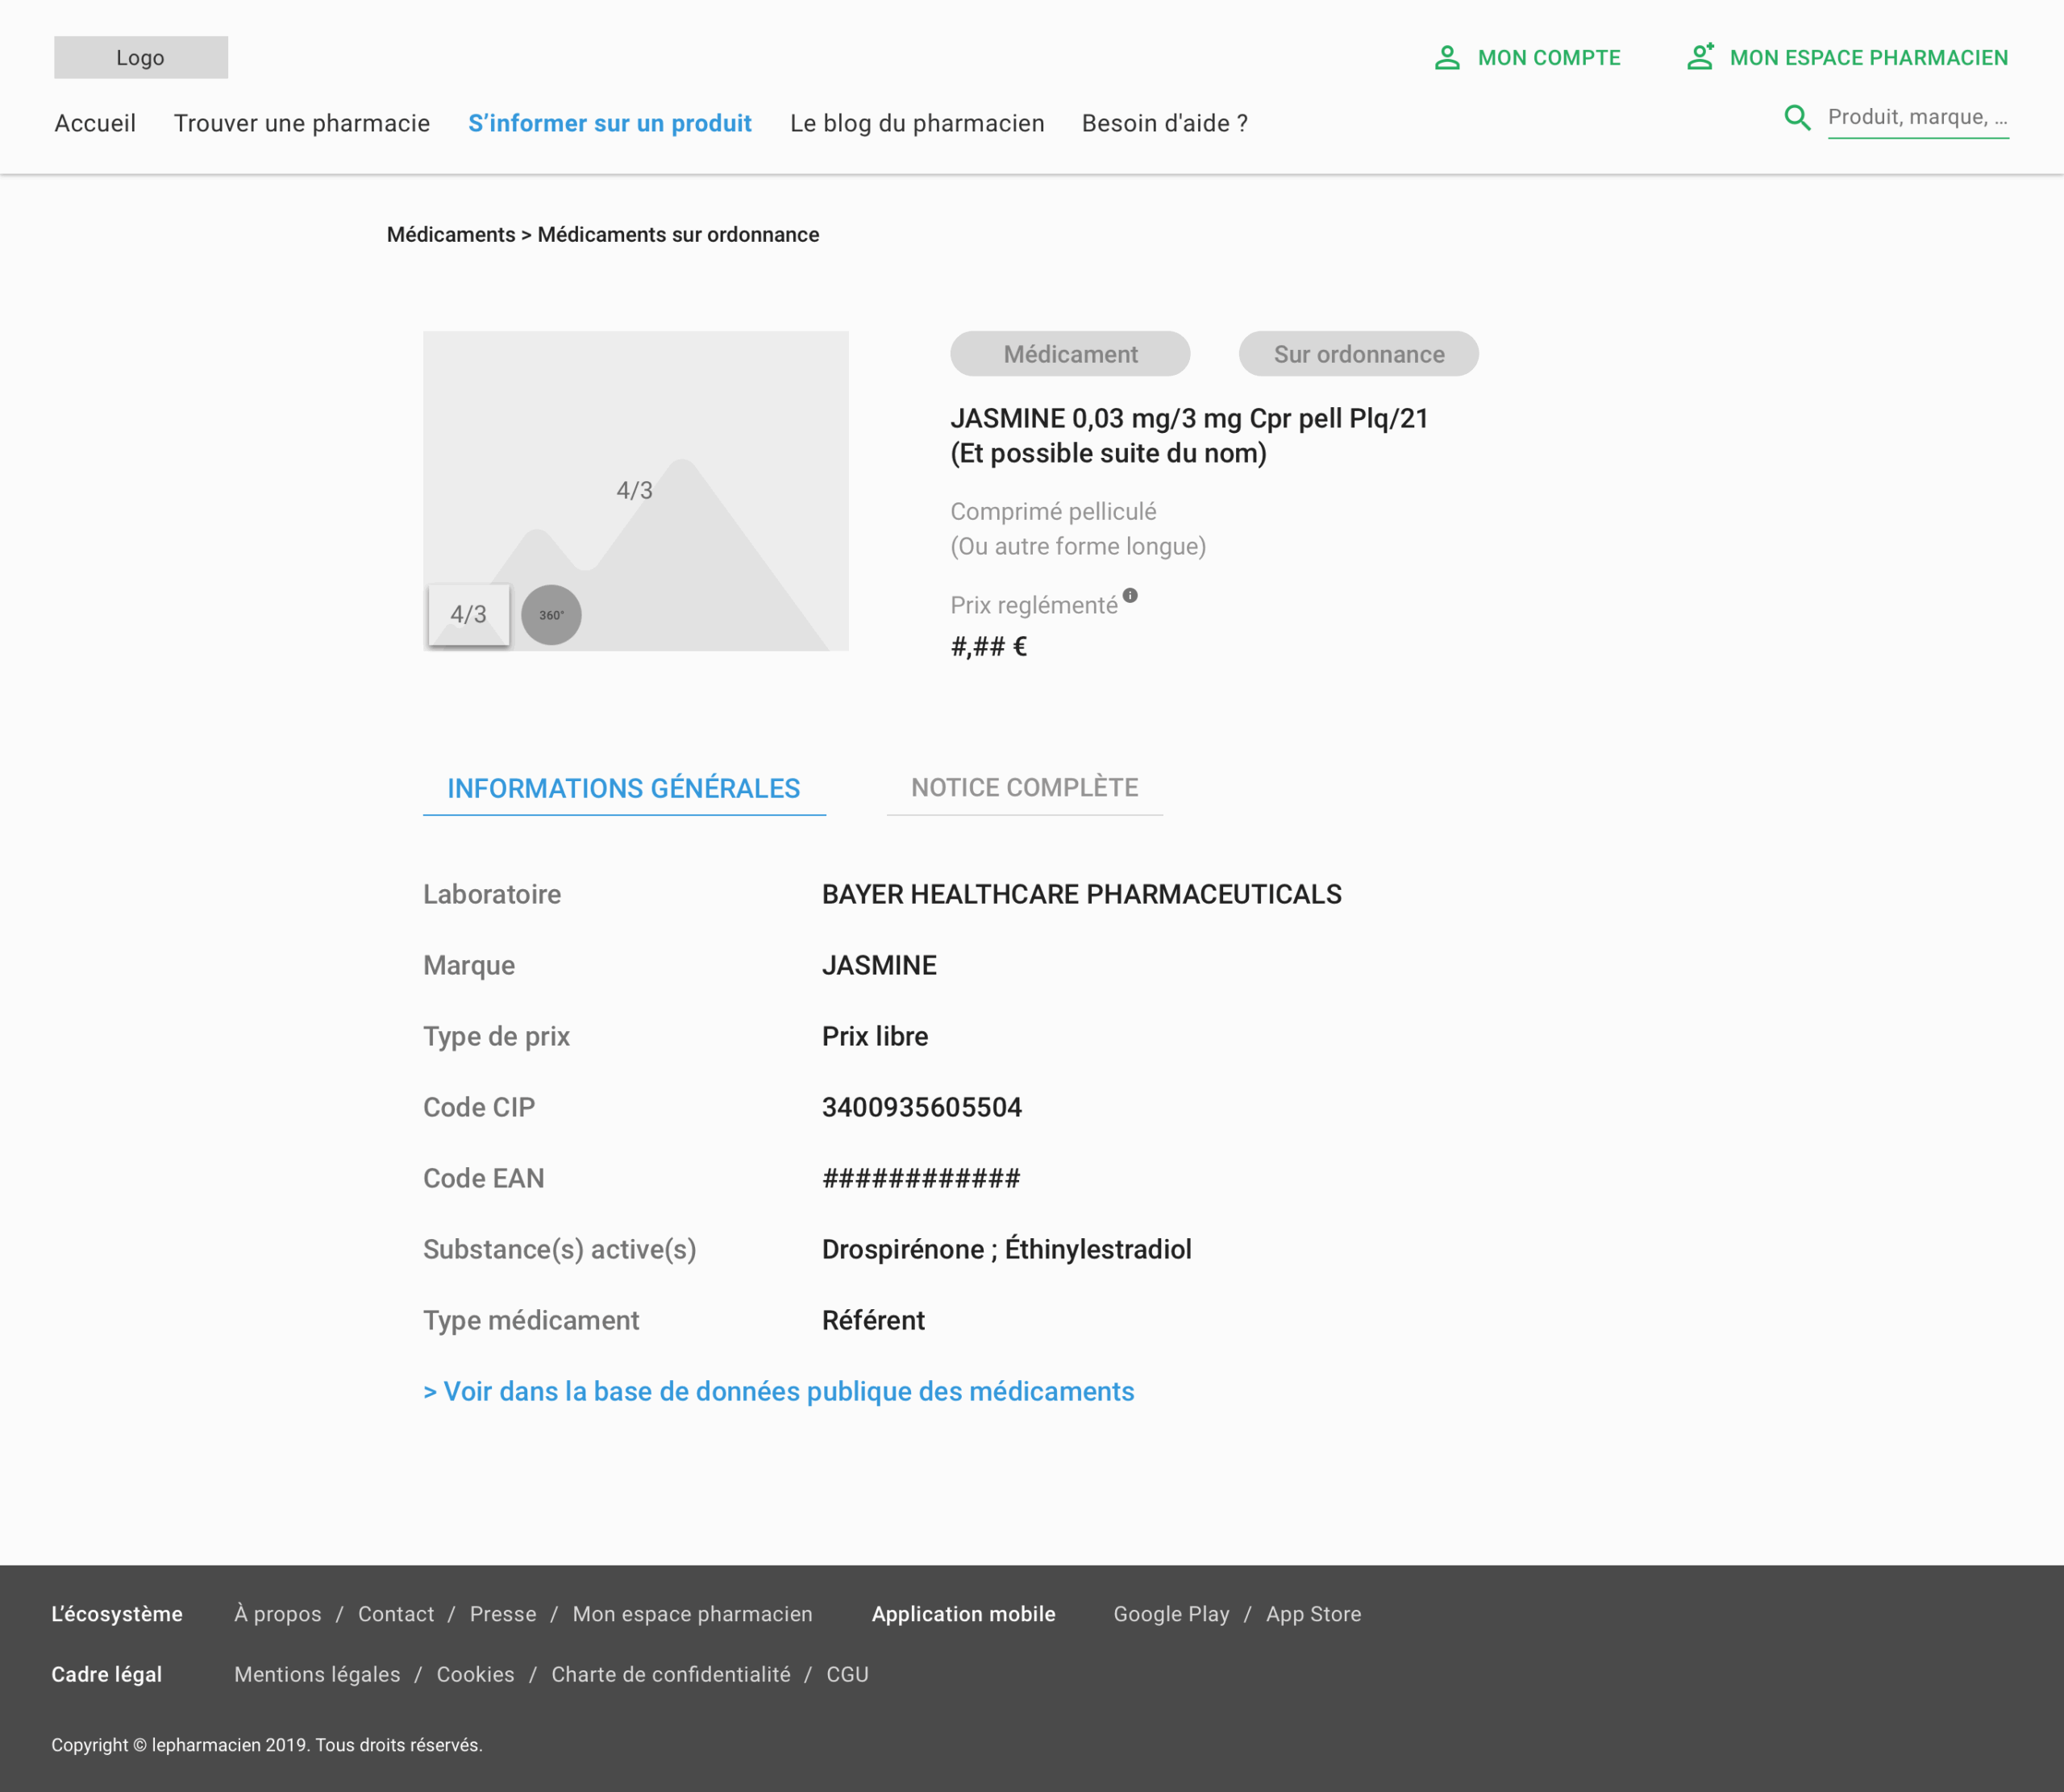Select the 4/3 image thumbnail
The width and height of the screenshot is (2064, 1792).
pos(469,614)
